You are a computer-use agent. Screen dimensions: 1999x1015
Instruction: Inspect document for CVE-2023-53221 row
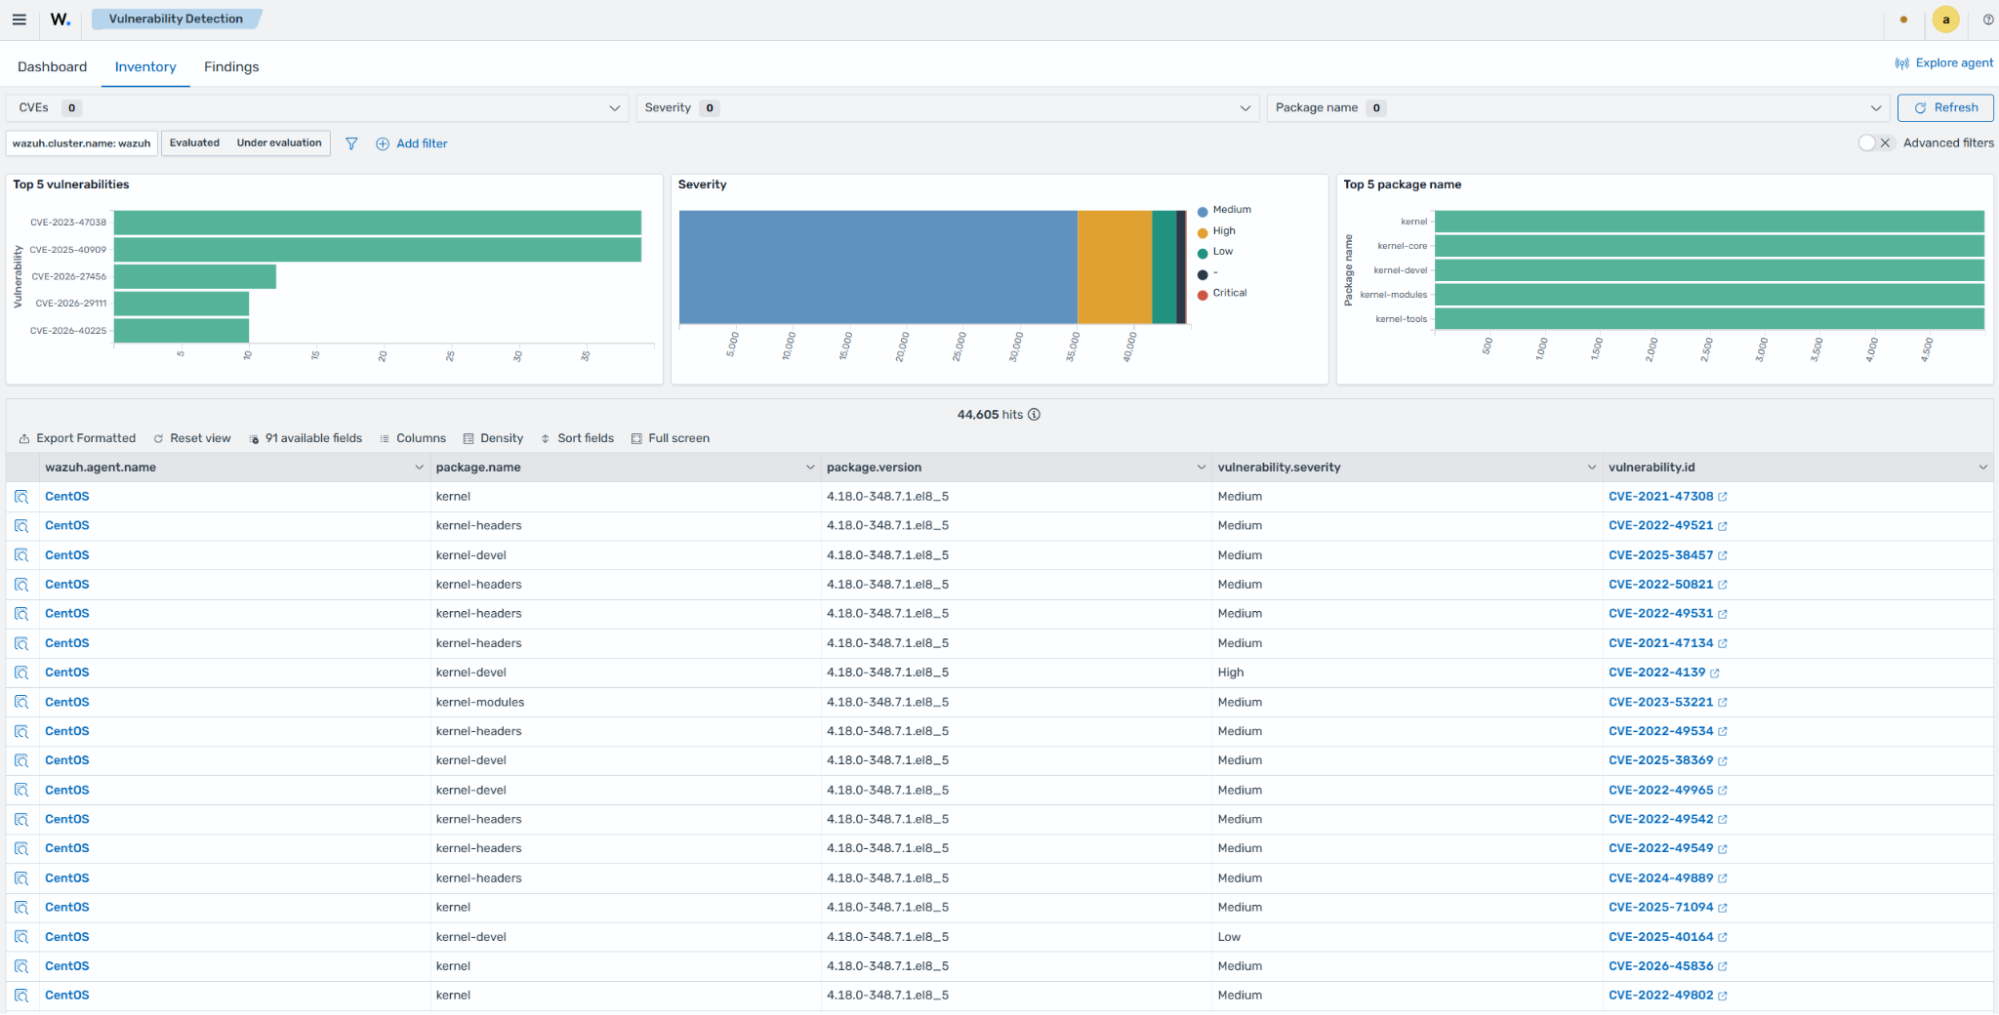pos(21,702)
